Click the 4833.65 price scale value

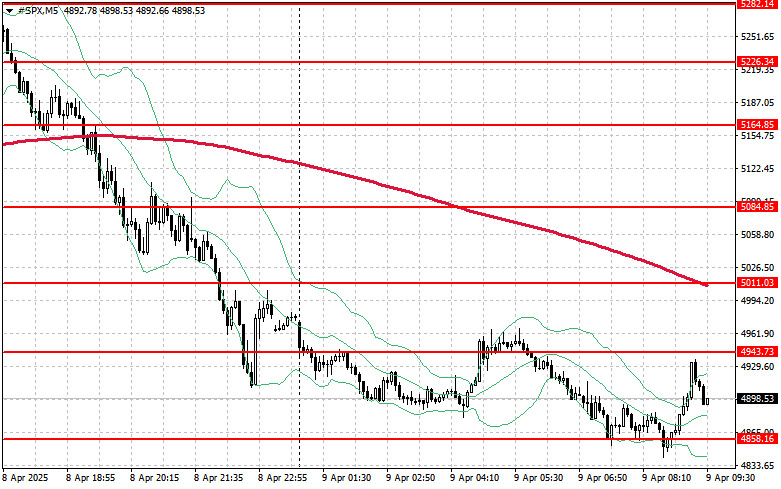[x=758, y=466]
